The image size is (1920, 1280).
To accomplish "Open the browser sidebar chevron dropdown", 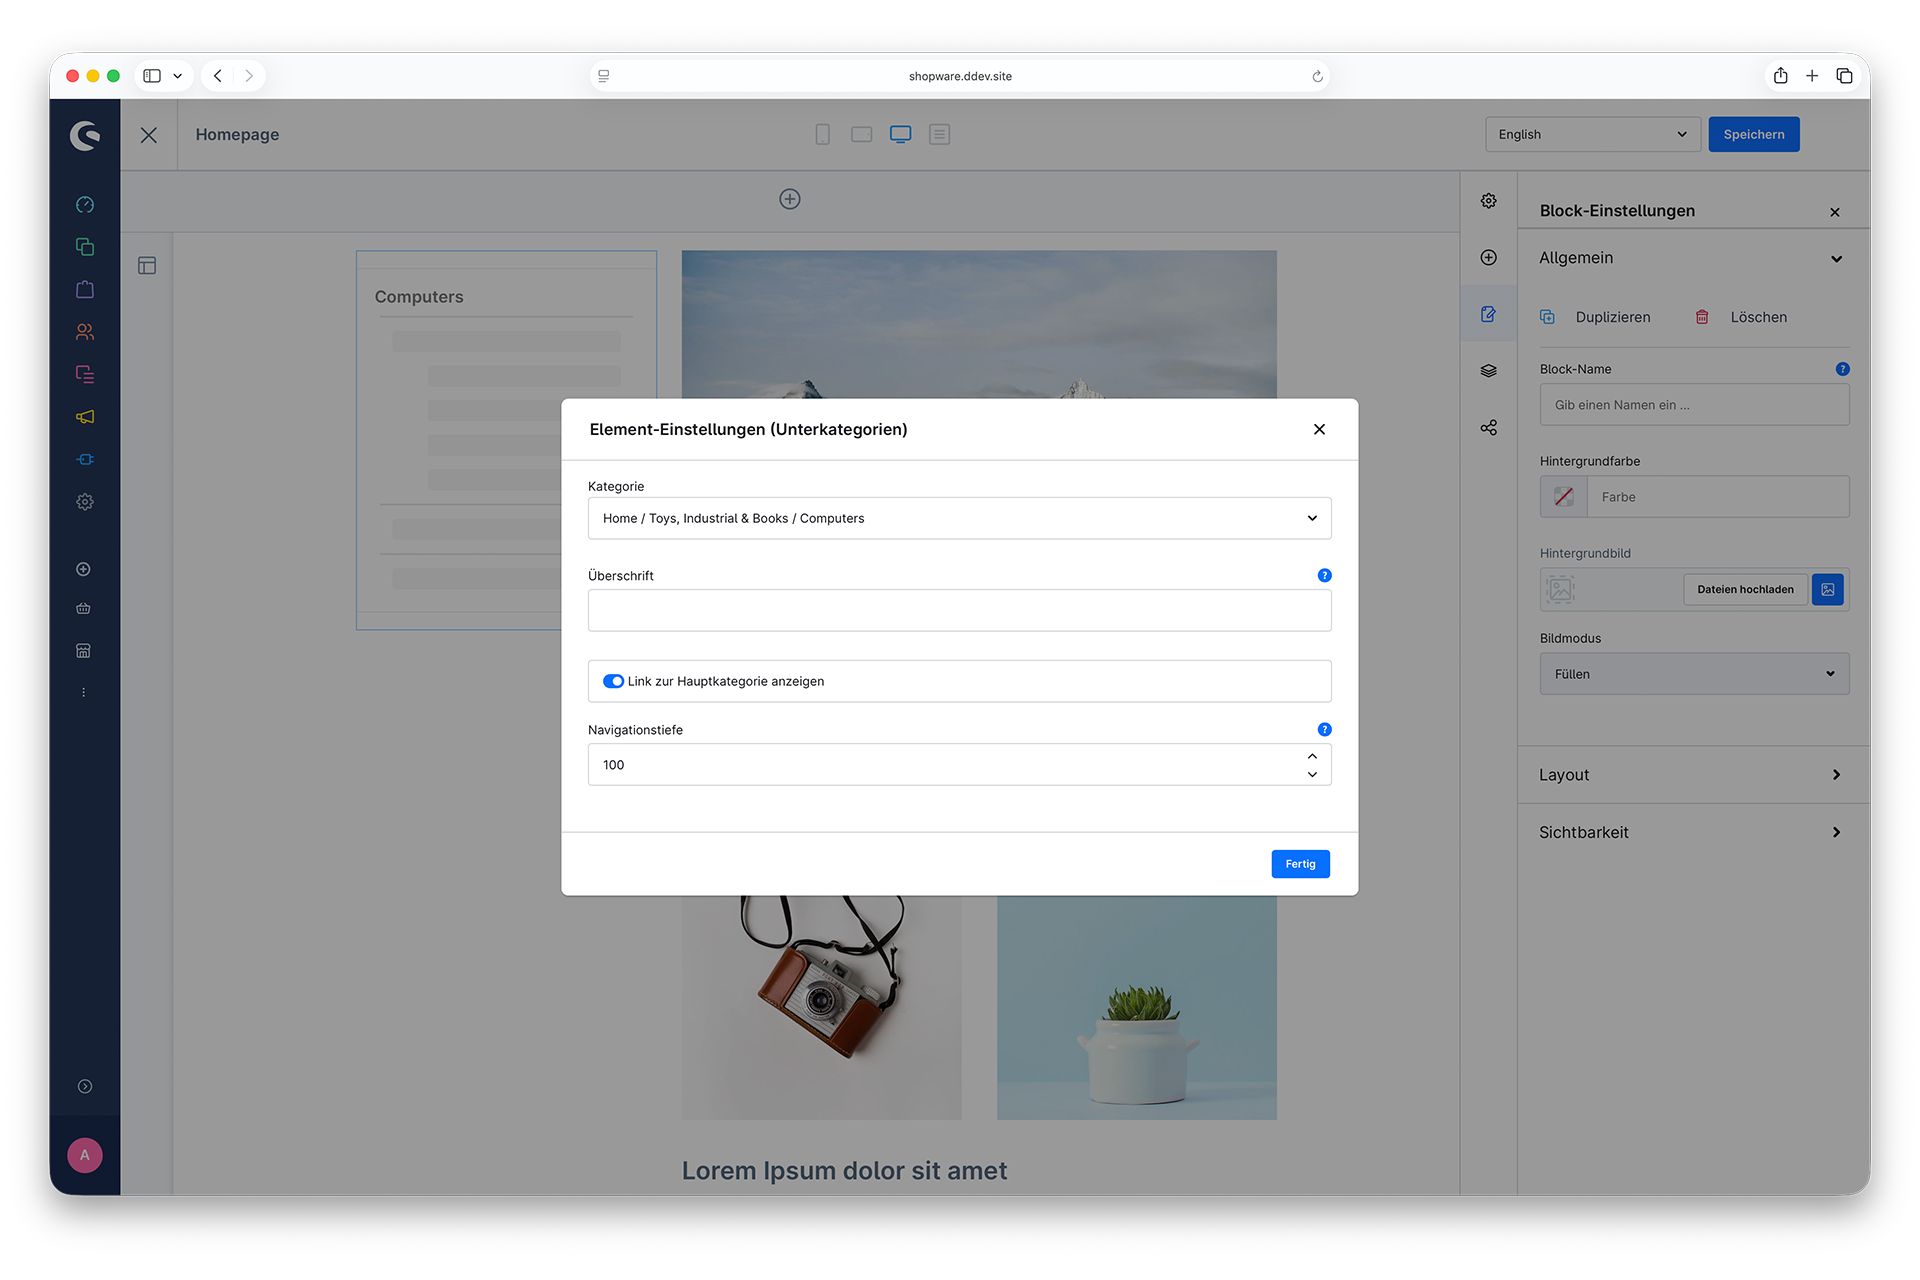I will [177, 76].
